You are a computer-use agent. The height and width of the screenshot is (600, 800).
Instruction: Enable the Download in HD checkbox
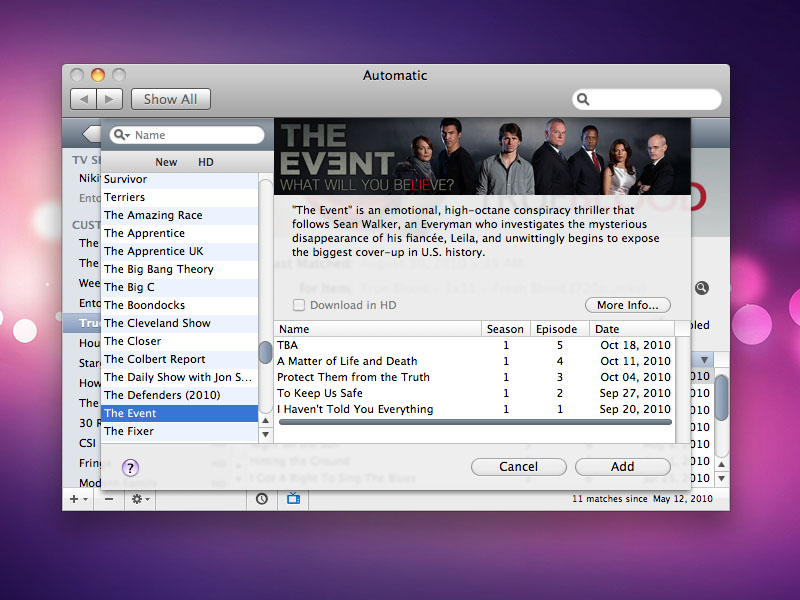(x=299, y=305)
